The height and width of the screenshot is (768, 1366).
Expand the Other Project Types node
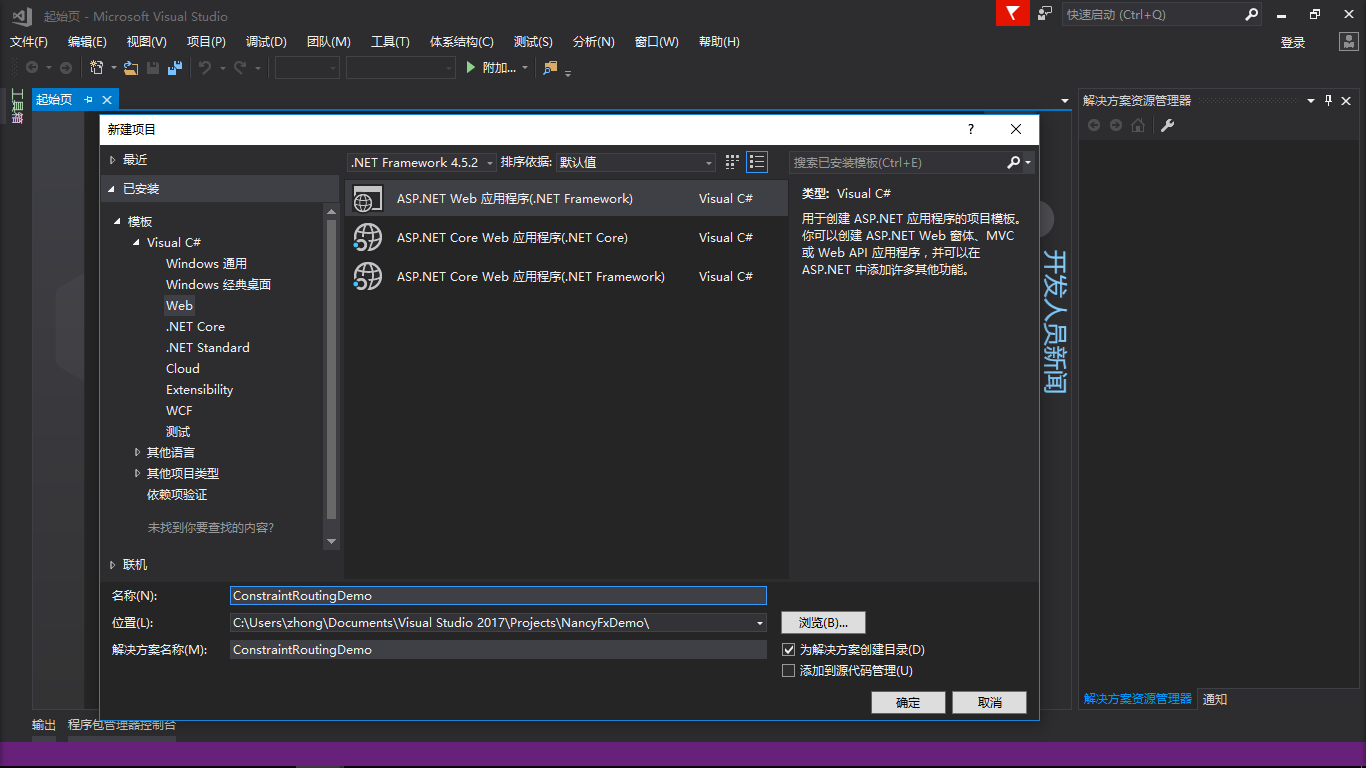pos(137,474)
